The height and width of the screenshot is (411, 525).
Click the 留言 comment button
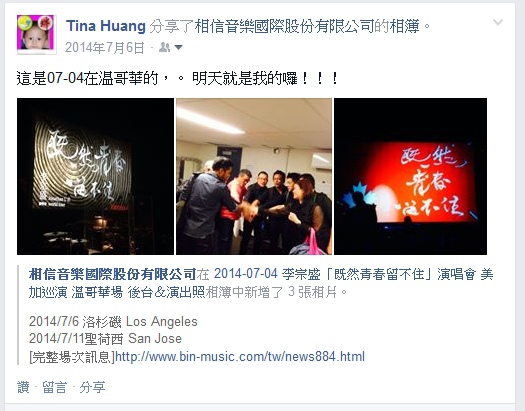pos(55,387)
